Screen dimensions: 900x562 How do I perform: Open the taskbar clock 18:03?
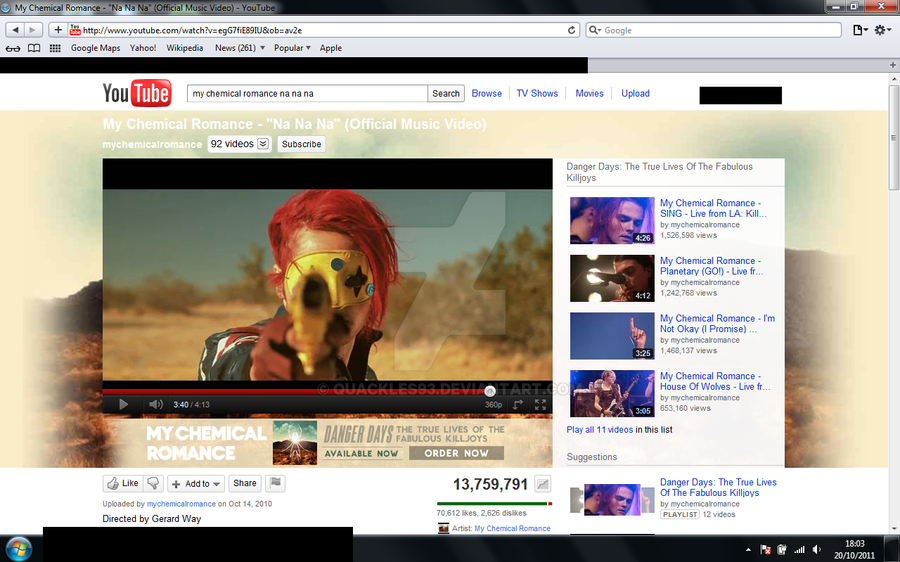click(x=854, y=549)
